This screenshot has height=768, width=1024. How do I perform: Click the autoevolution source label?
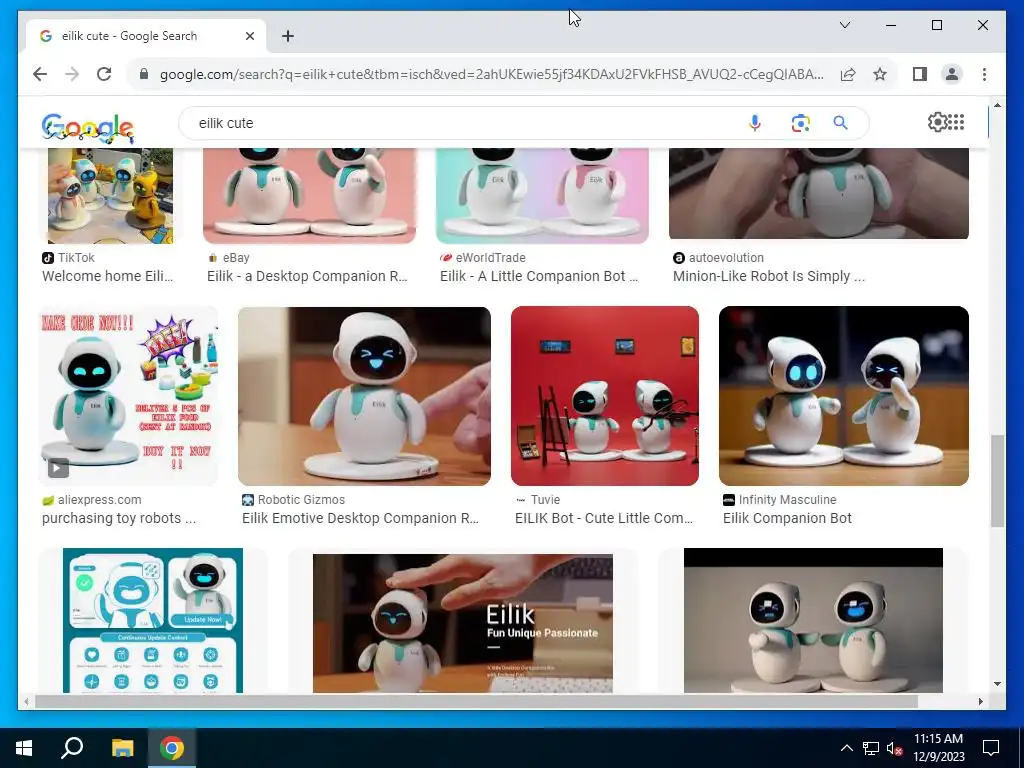click(x=726, y=258)
